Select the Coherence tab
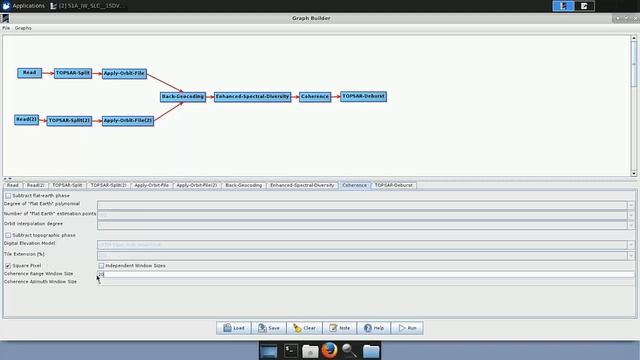The width and height of the screenshot is (640, 360). 354,185
